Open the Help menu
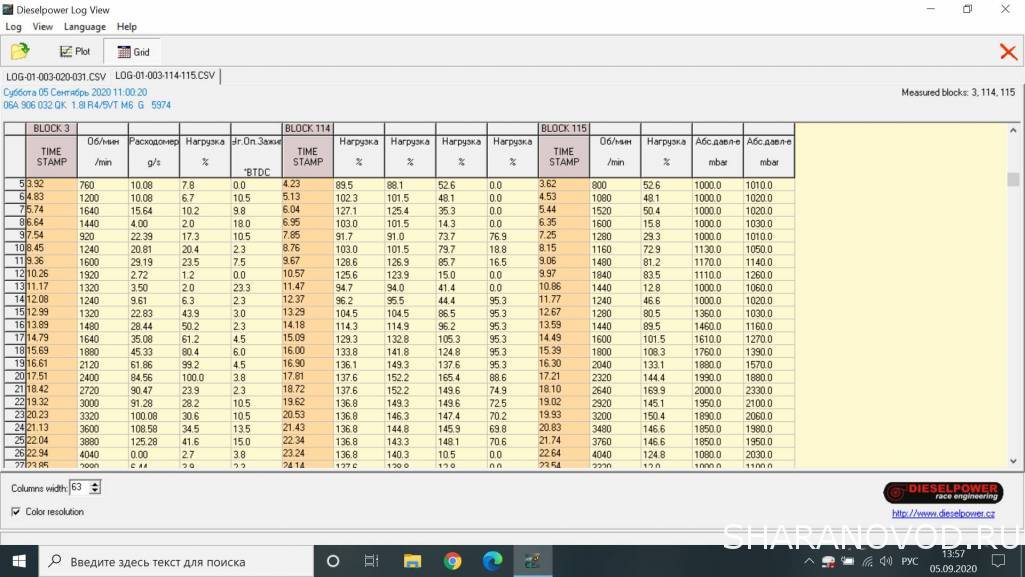The image size is (1025, 577). tap(127, 27)
